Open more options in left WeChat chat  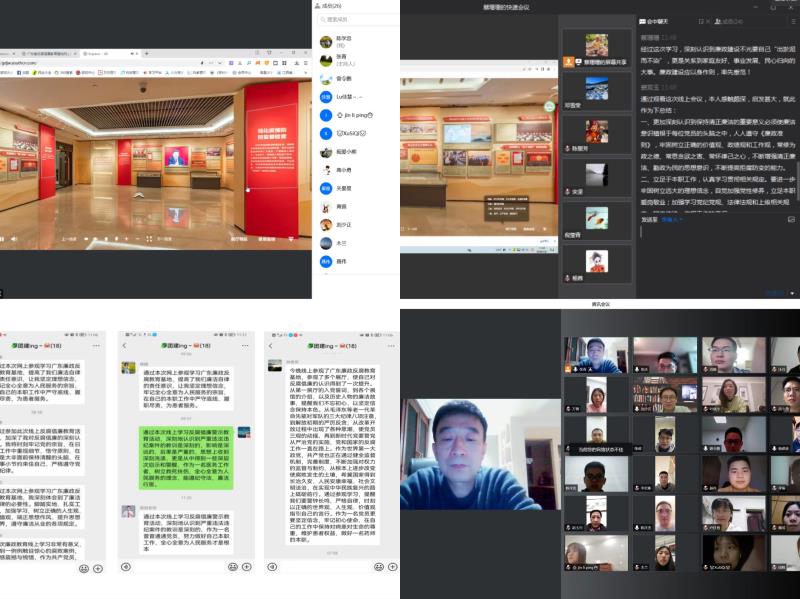(x=96, y=345)
